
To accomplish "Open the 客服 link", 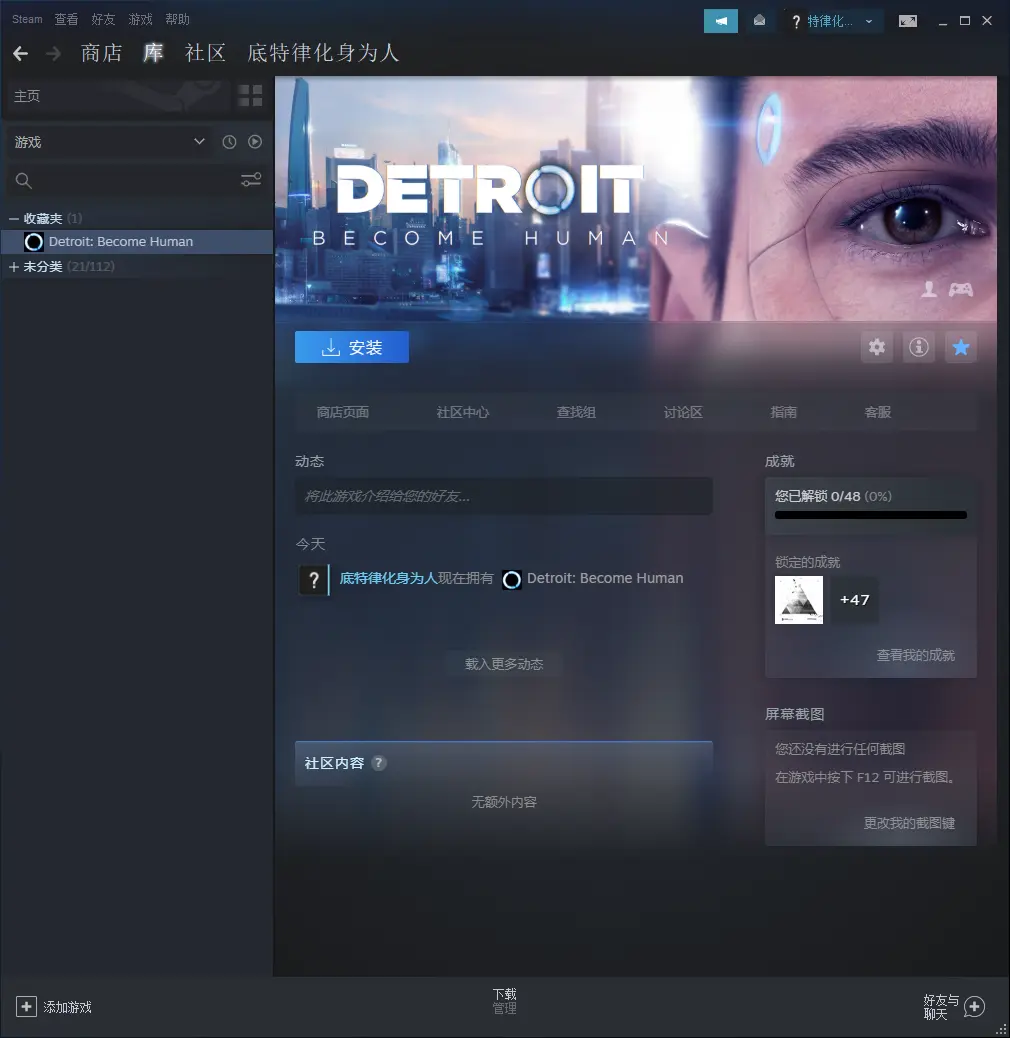I will pyautogui.click(x=878, y=412).
